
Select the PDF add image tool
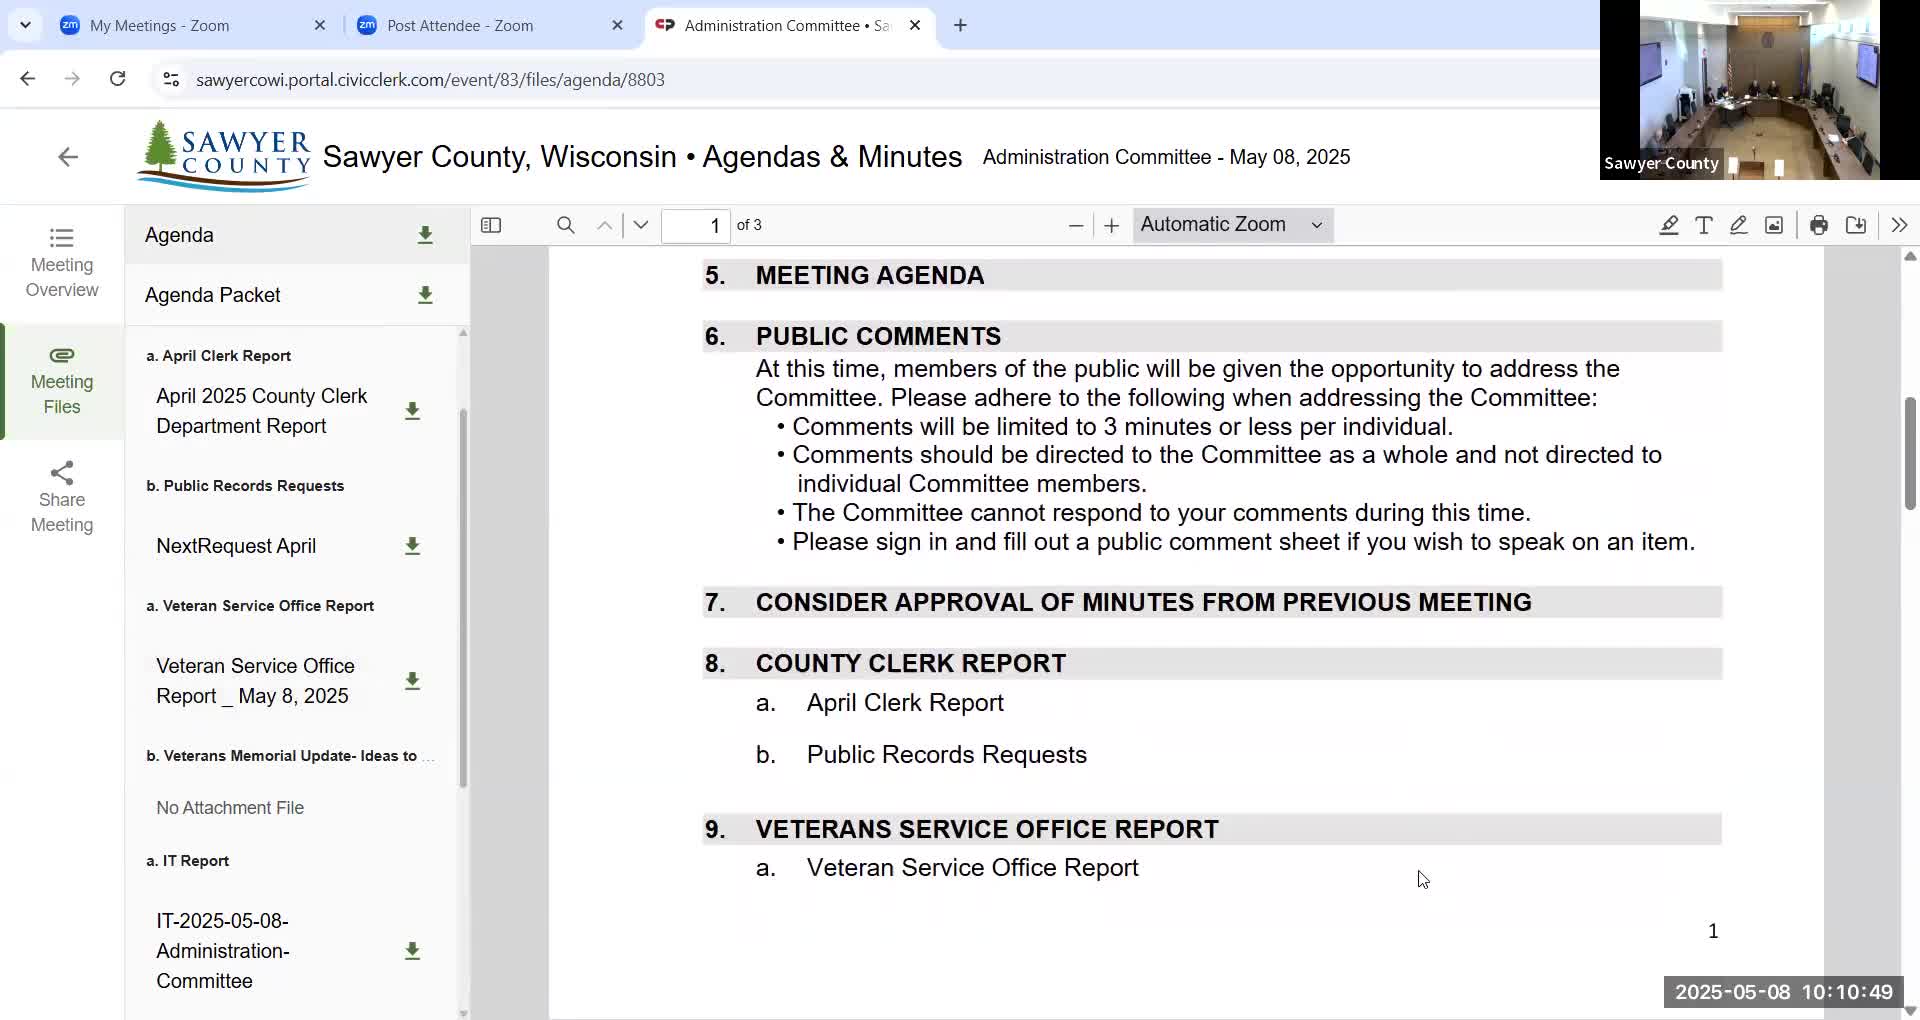[x=1774, y=225]
